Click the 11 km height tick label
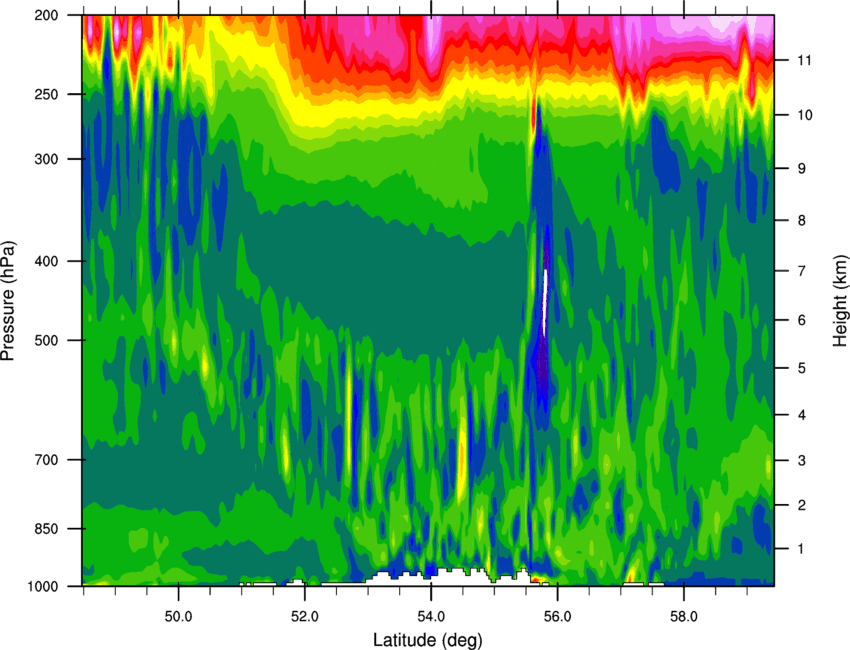The height and width of the screenshot is (650, 850). [x=804, y=60]
